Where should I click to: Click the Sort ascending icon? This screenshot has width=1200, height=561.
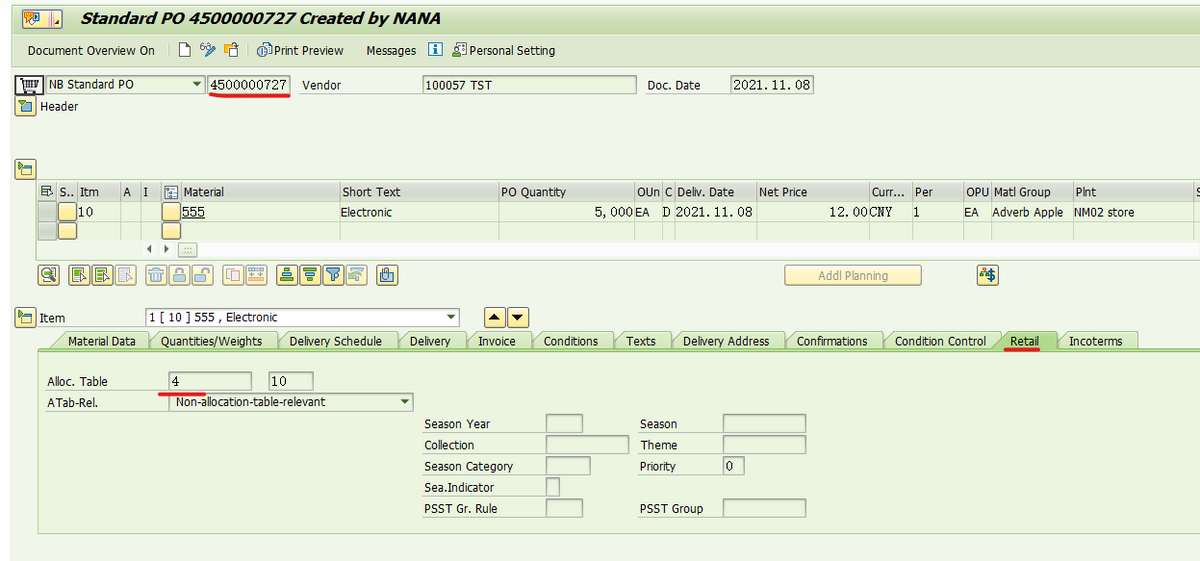[288, 275]
